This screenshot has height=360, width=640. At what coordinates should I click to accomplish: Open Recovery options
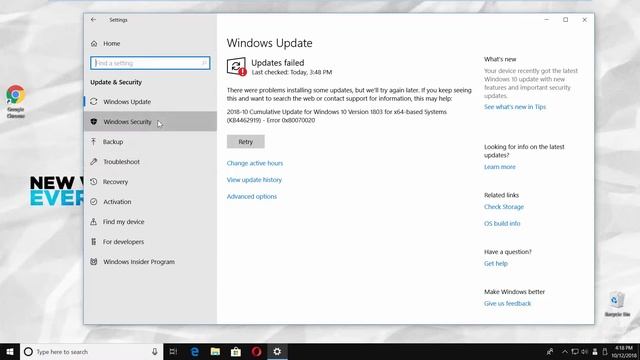[150, 182]
